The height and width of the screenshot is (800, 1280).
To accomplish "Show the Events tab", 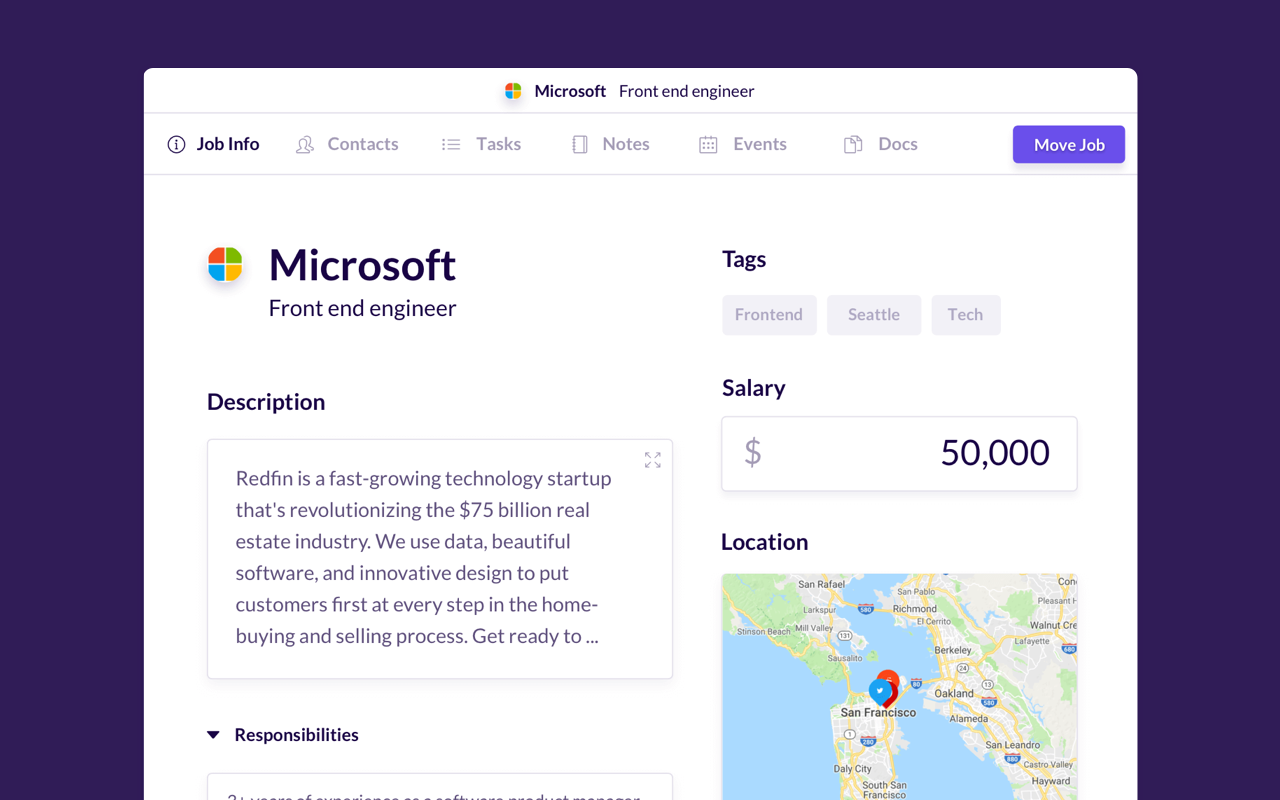I will (743, 144).
